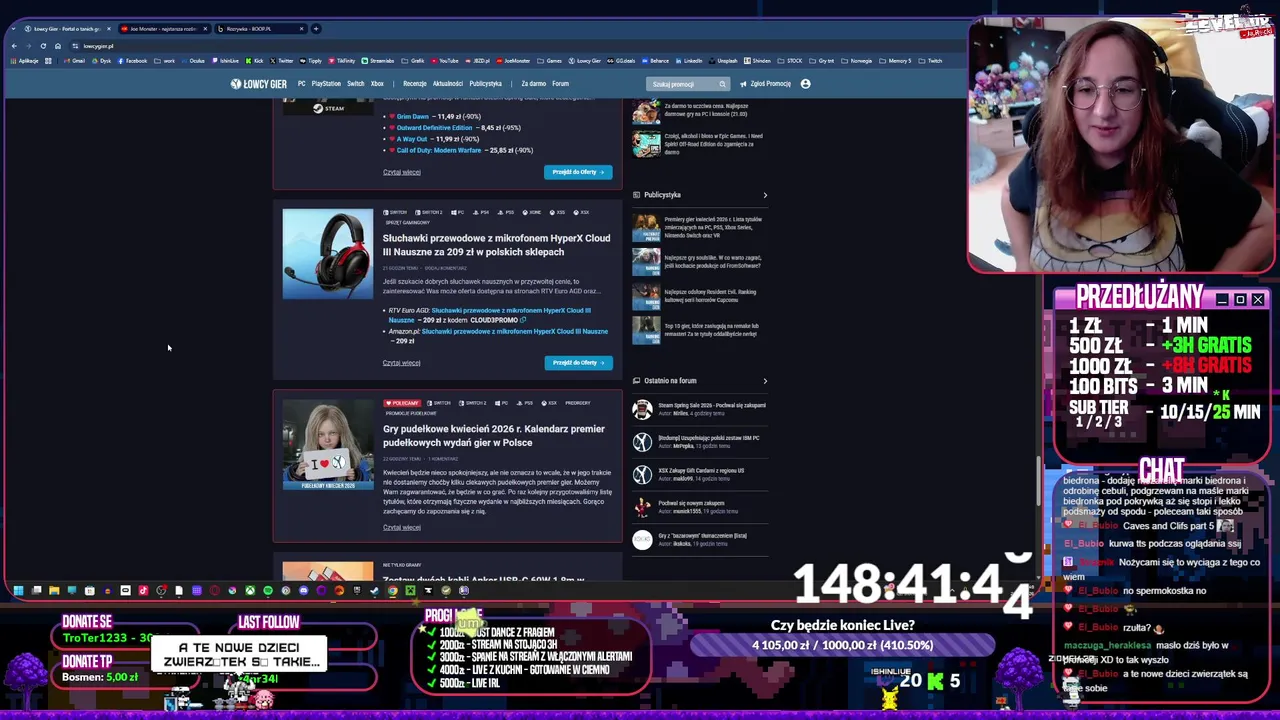
Task: Open the Windows Start button on taskbar
Action: tap(18, 591)
